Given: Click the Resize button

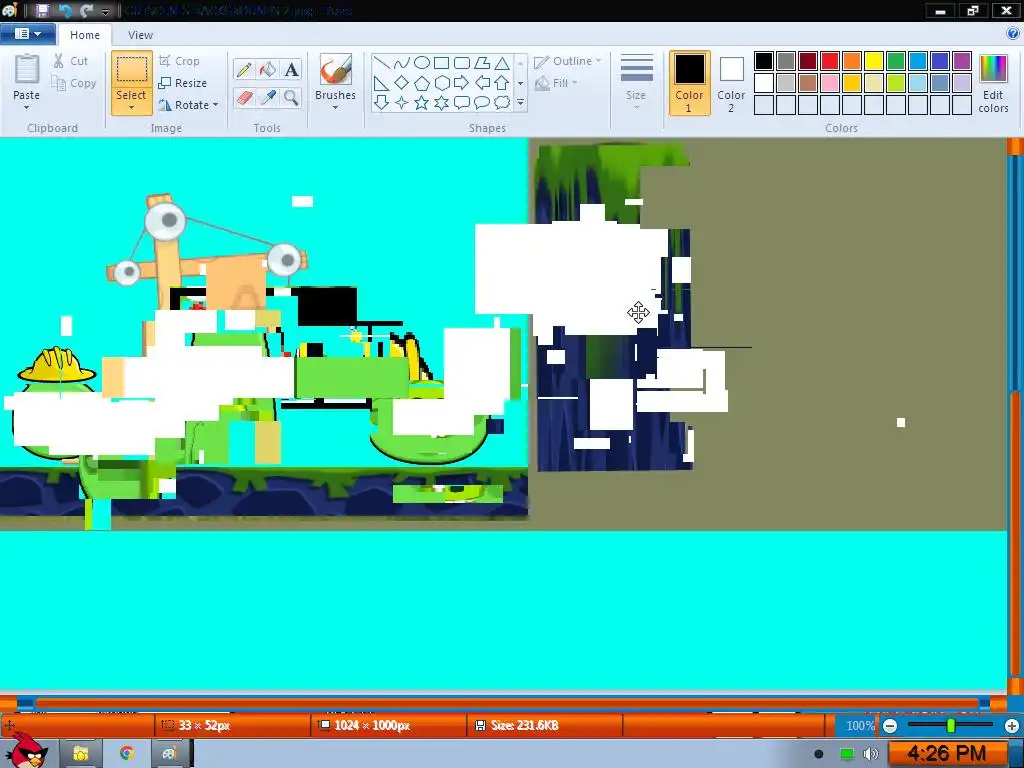Looking at the screenshot, I should point(183,83).
